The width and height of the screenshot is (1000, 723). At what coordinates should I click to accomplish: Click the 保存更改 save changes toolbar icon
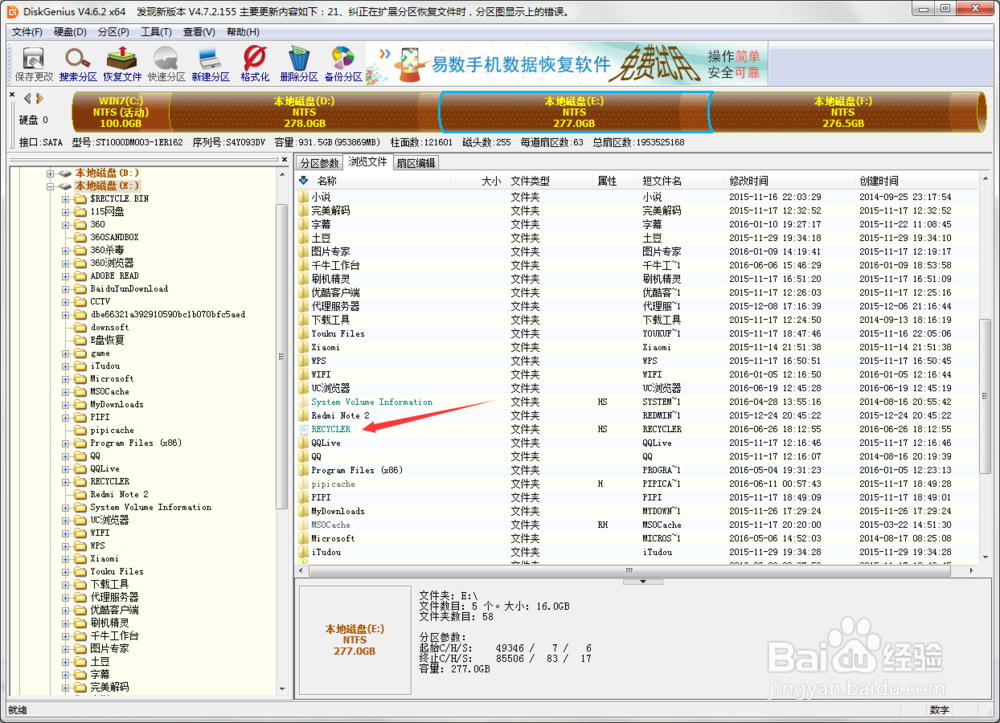33,64
